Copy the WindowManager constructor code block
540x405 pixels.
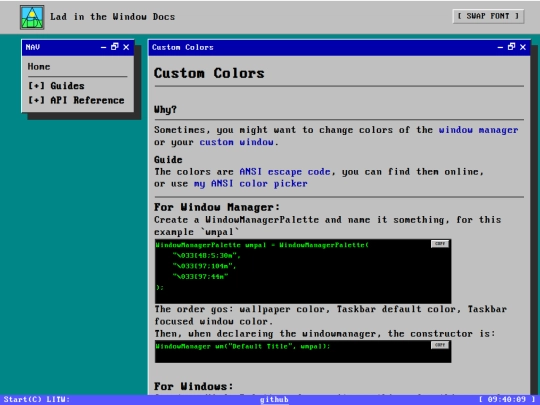[440, 345]
